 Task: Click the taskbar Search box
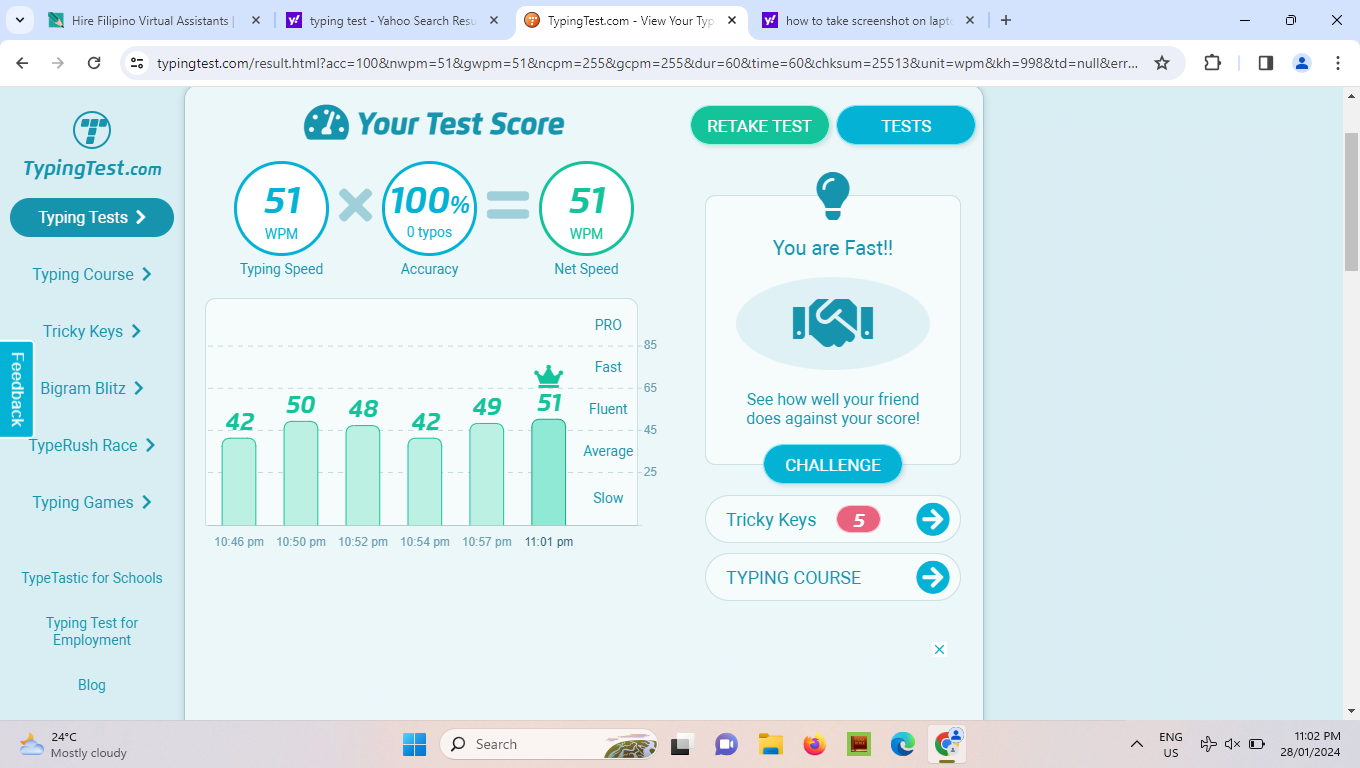[x=549, y=744]
